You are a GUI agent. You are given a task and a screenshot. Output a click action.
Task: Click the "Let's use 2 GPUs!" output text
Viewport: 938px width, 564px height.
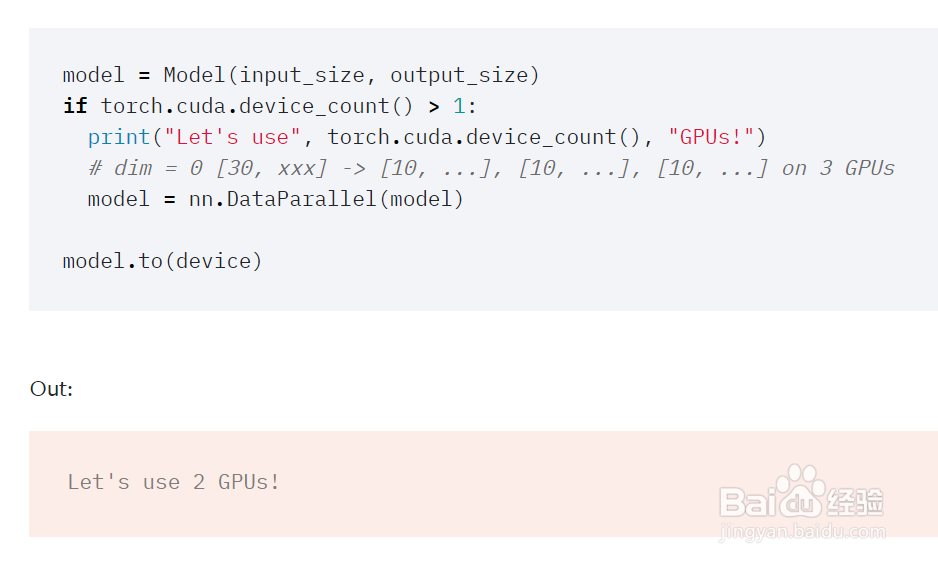[x=173, y=482]
